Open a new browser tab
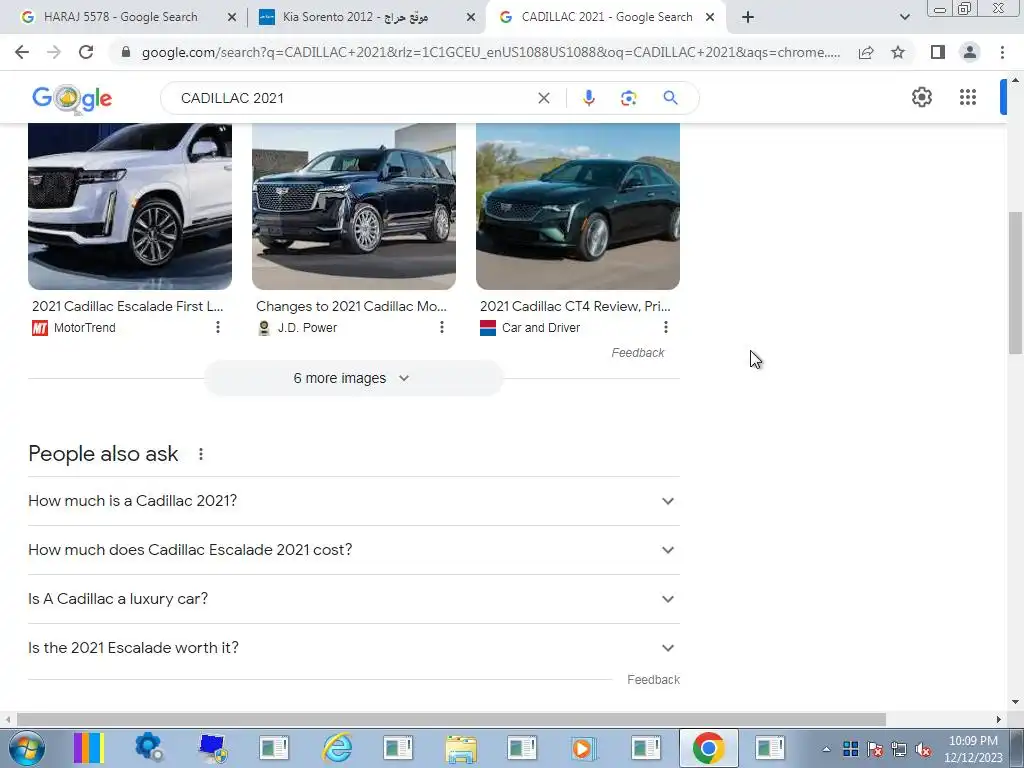This screenshot has width=1024, height=768. (x=748, y=17)
